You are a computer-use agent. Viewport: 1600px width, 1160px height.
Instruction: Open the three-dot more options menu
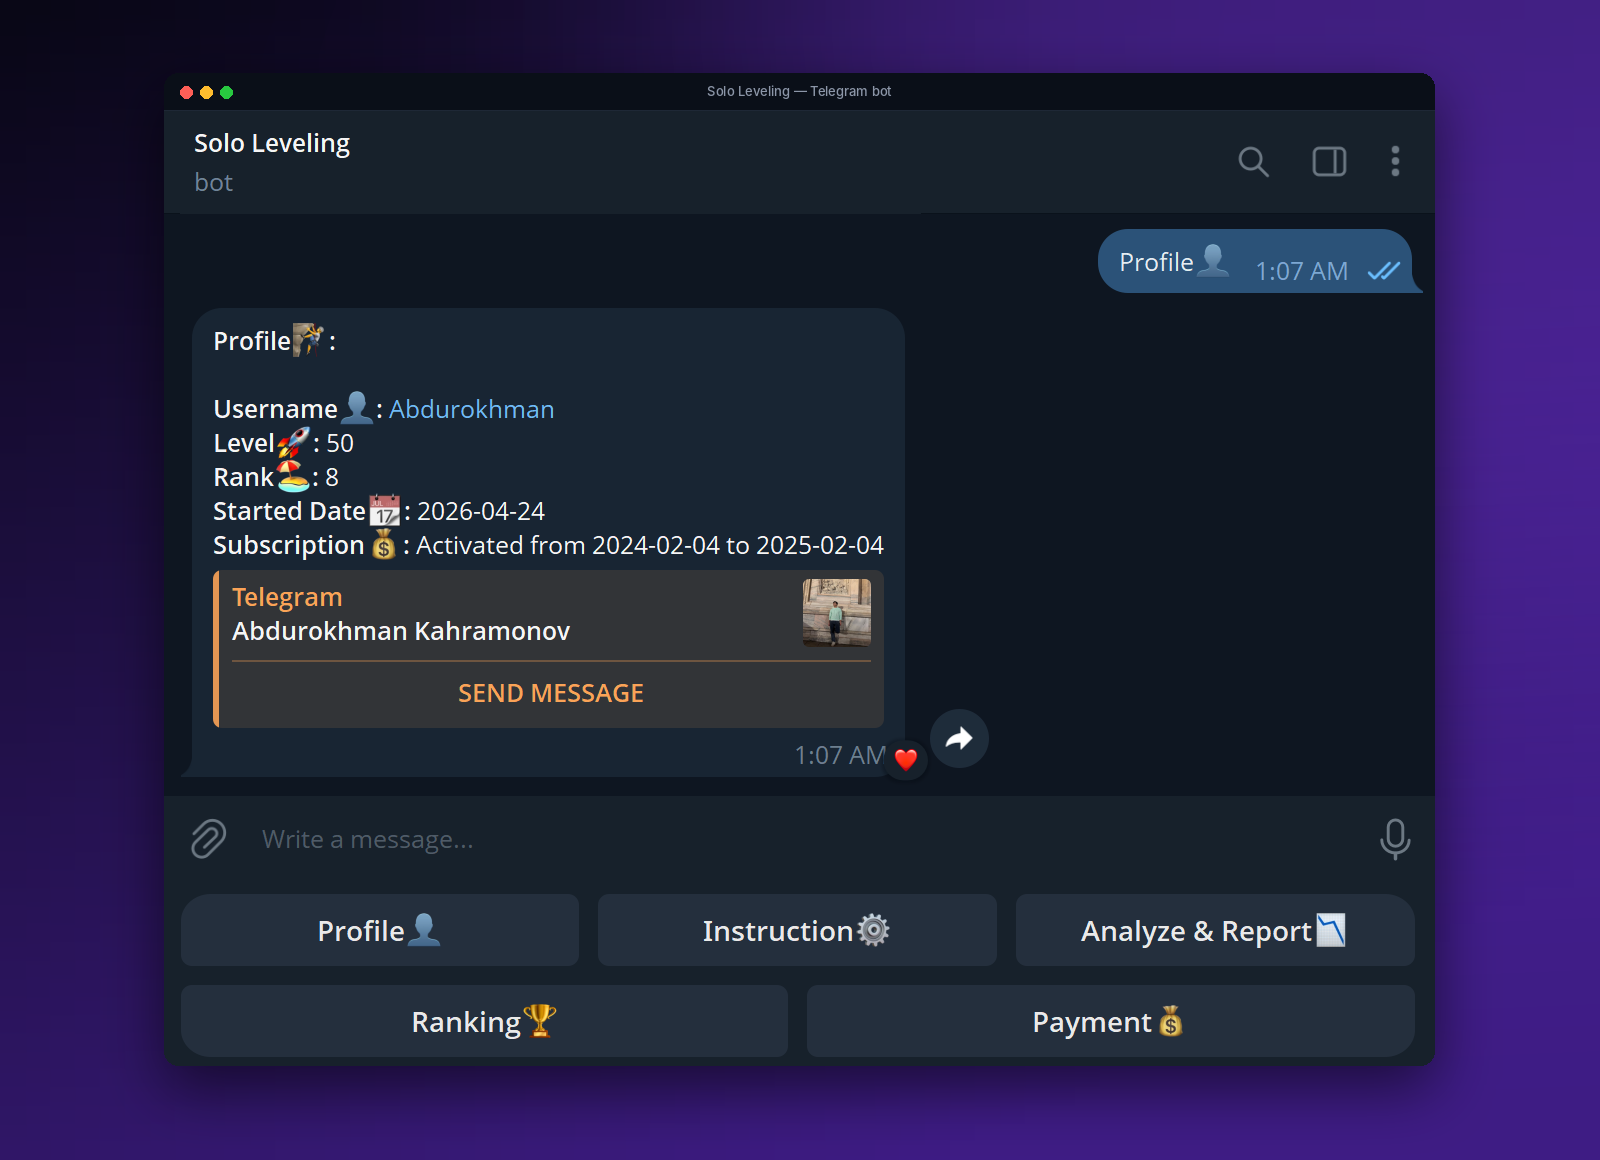click(1395, 162)
